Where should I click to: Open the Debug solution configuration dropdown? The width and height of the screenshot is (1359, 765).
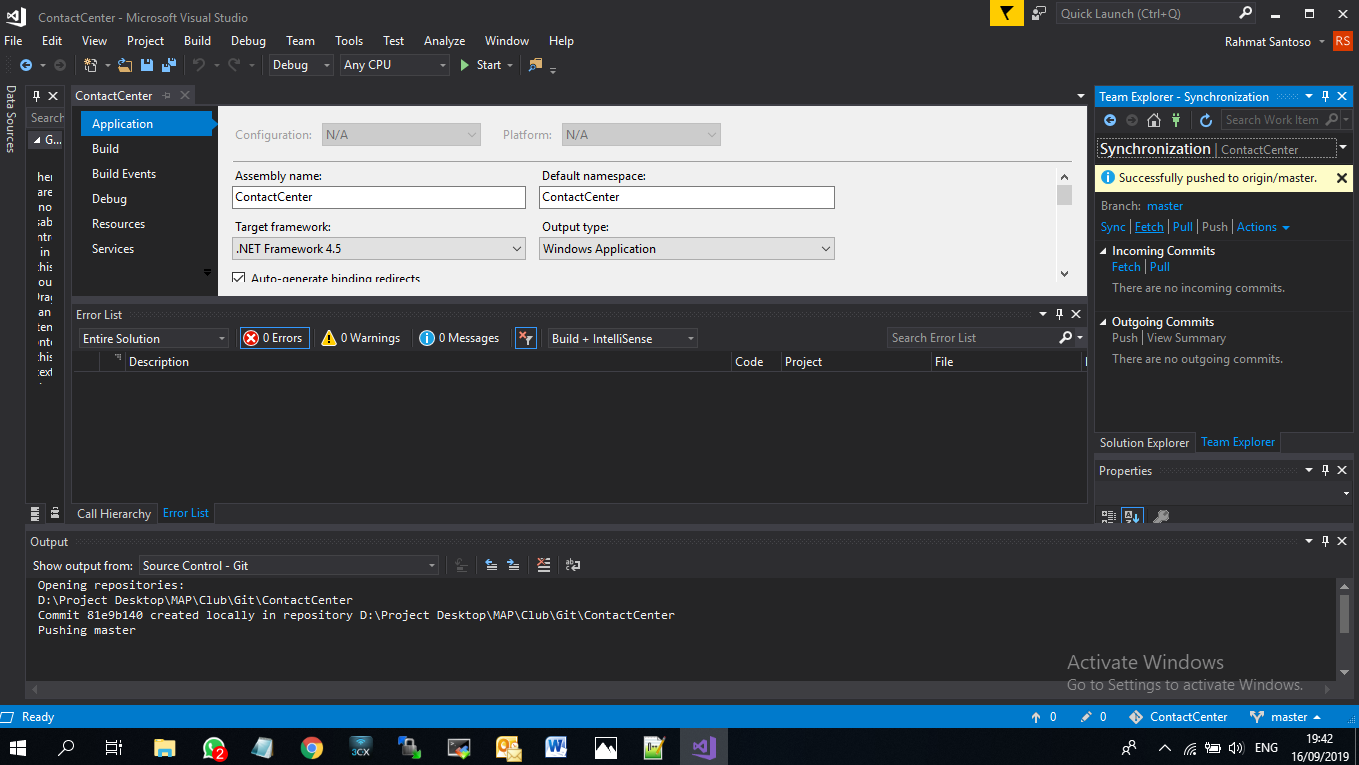click(302, 65)
